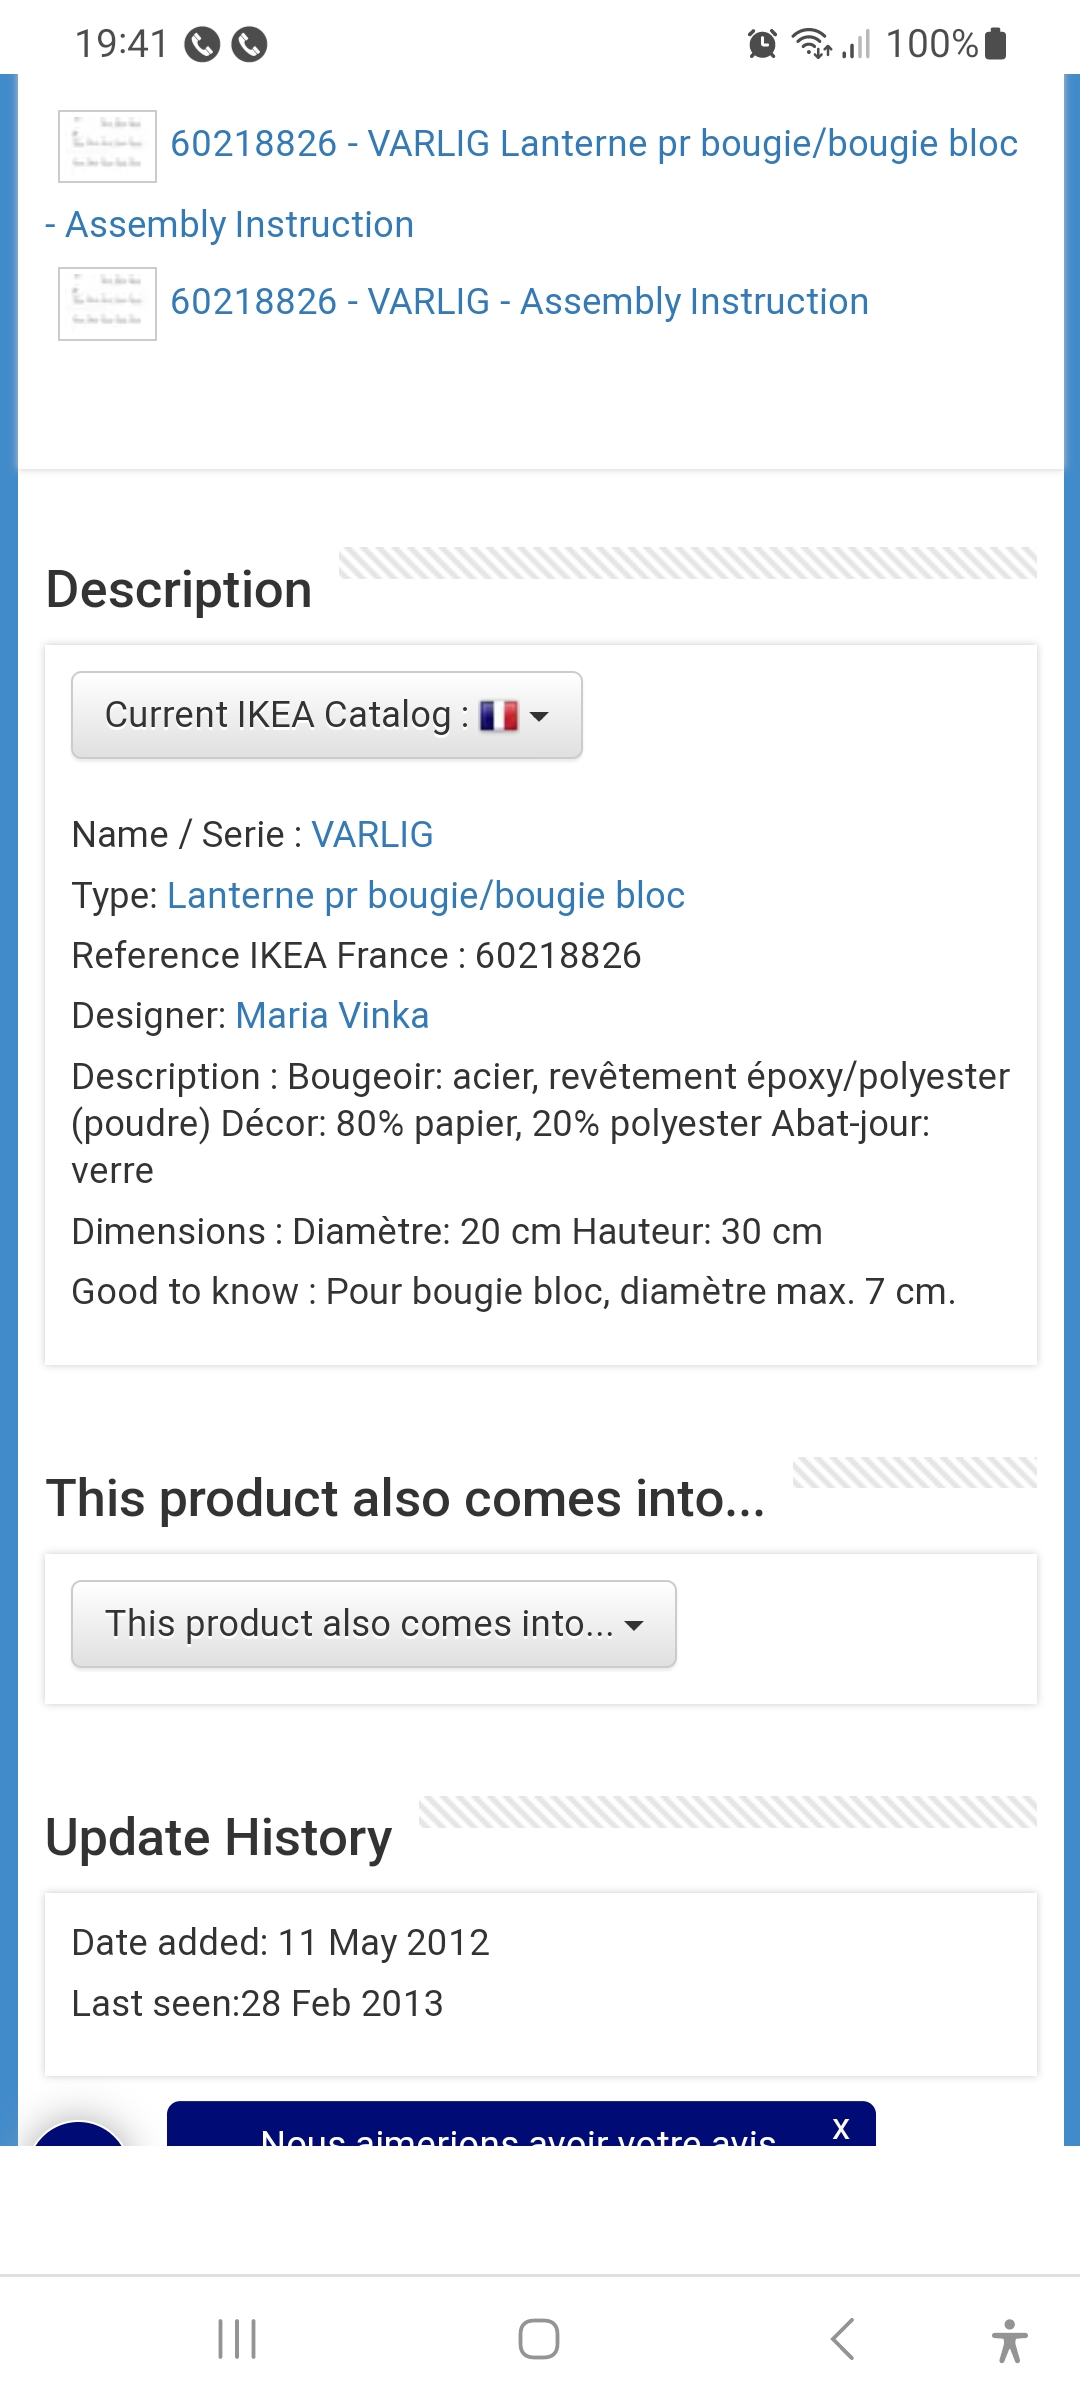Open the accessibility shortcut icon

pos(1009,2341)
